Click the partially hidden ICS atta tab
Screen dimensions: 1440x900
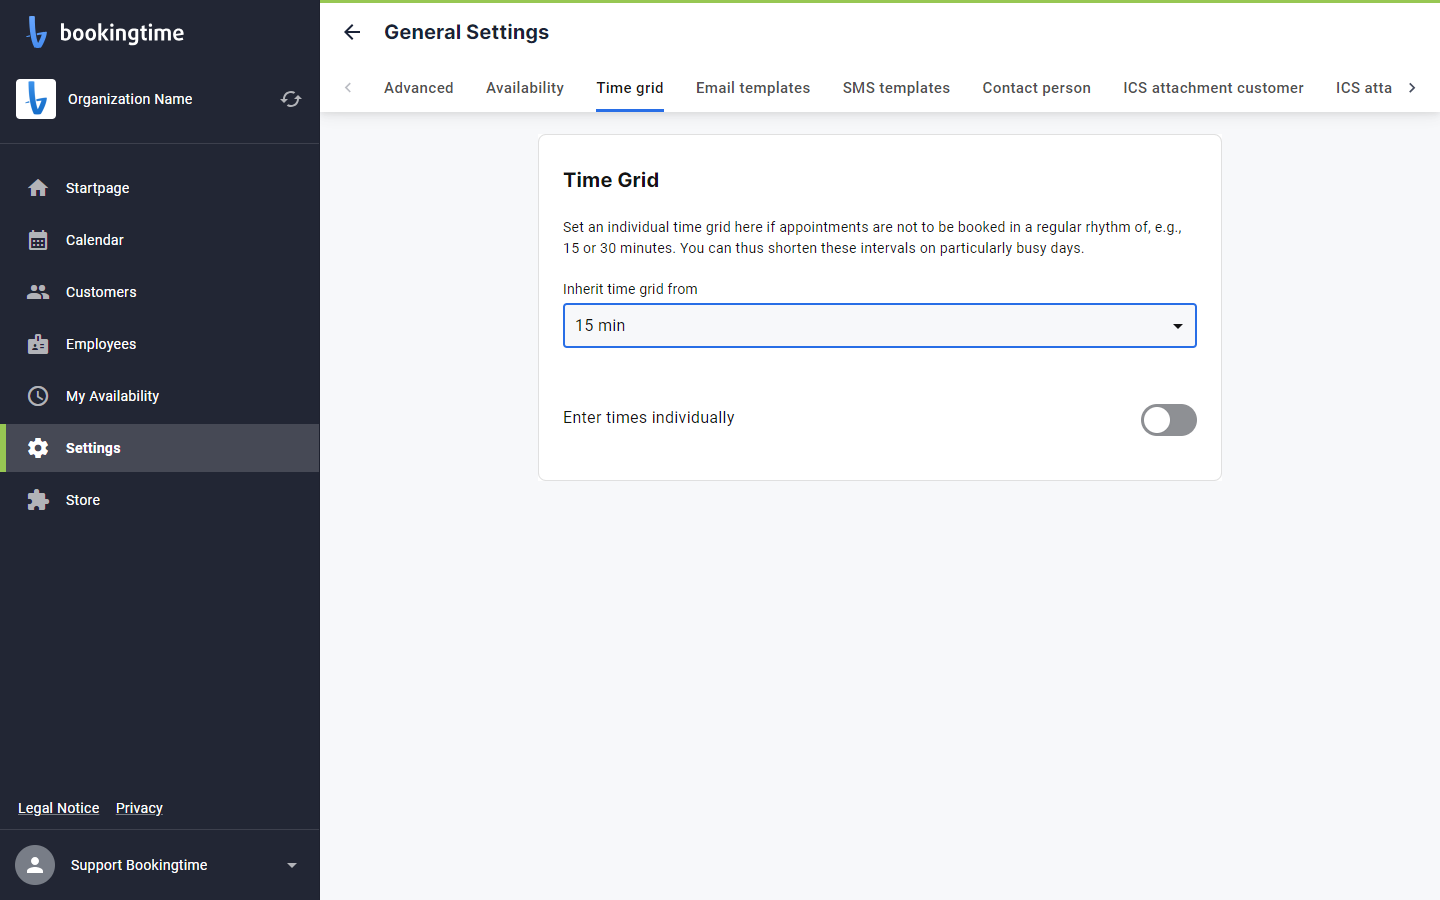(1364, 88)
